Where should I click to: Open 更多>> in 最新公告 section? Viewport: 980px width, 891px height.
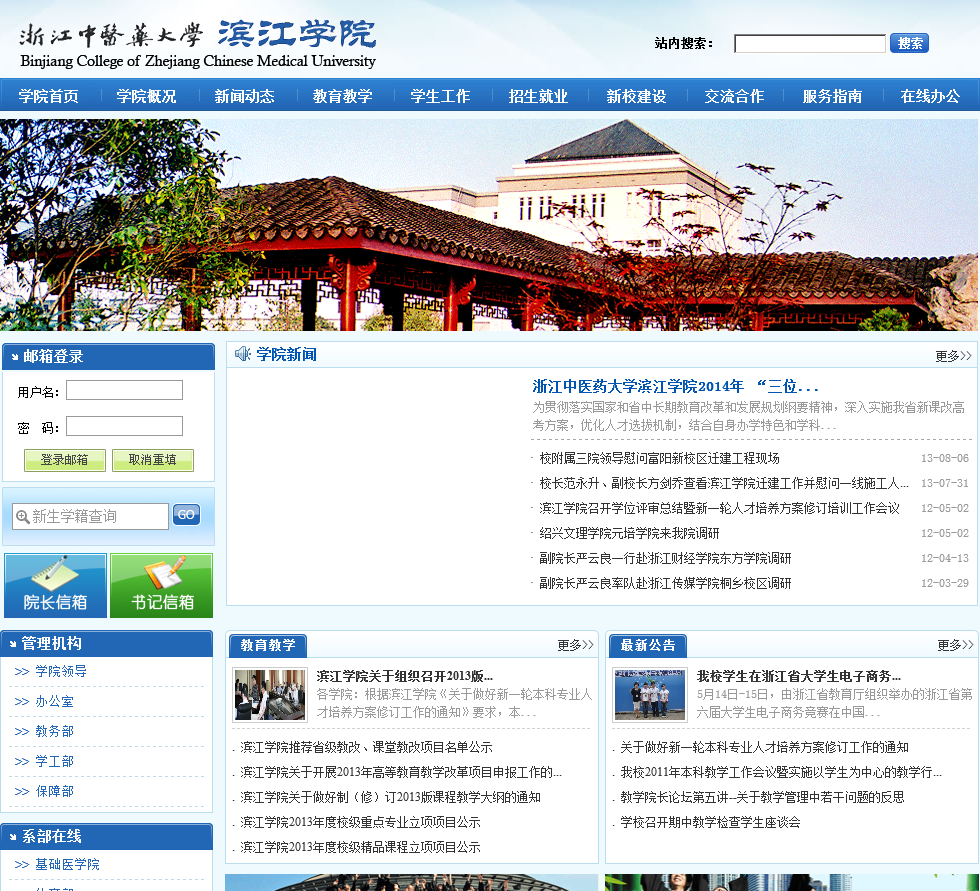[x=955, y=645]
